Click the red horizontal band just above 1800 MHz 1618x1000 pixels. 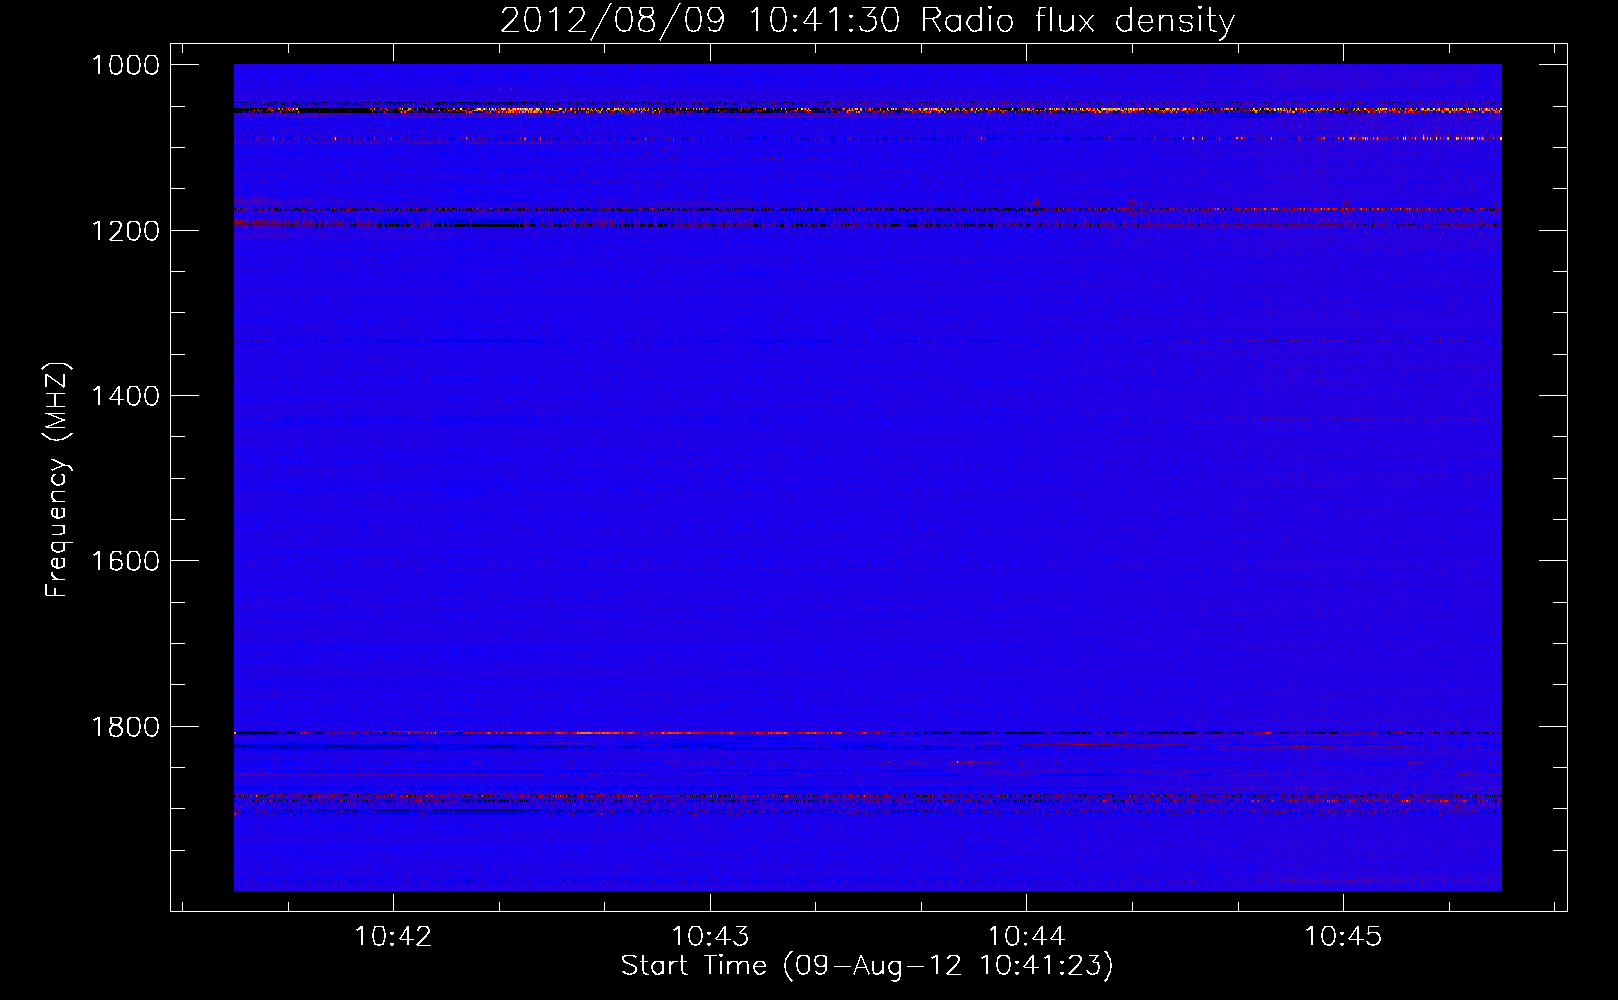[x=867, y=733]
